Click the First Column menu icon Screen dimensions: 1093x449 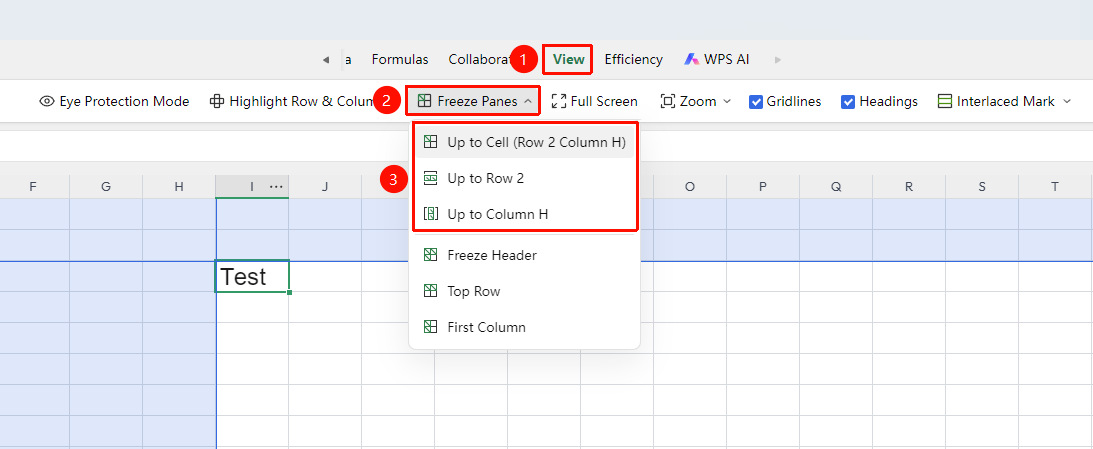(431, 327)
